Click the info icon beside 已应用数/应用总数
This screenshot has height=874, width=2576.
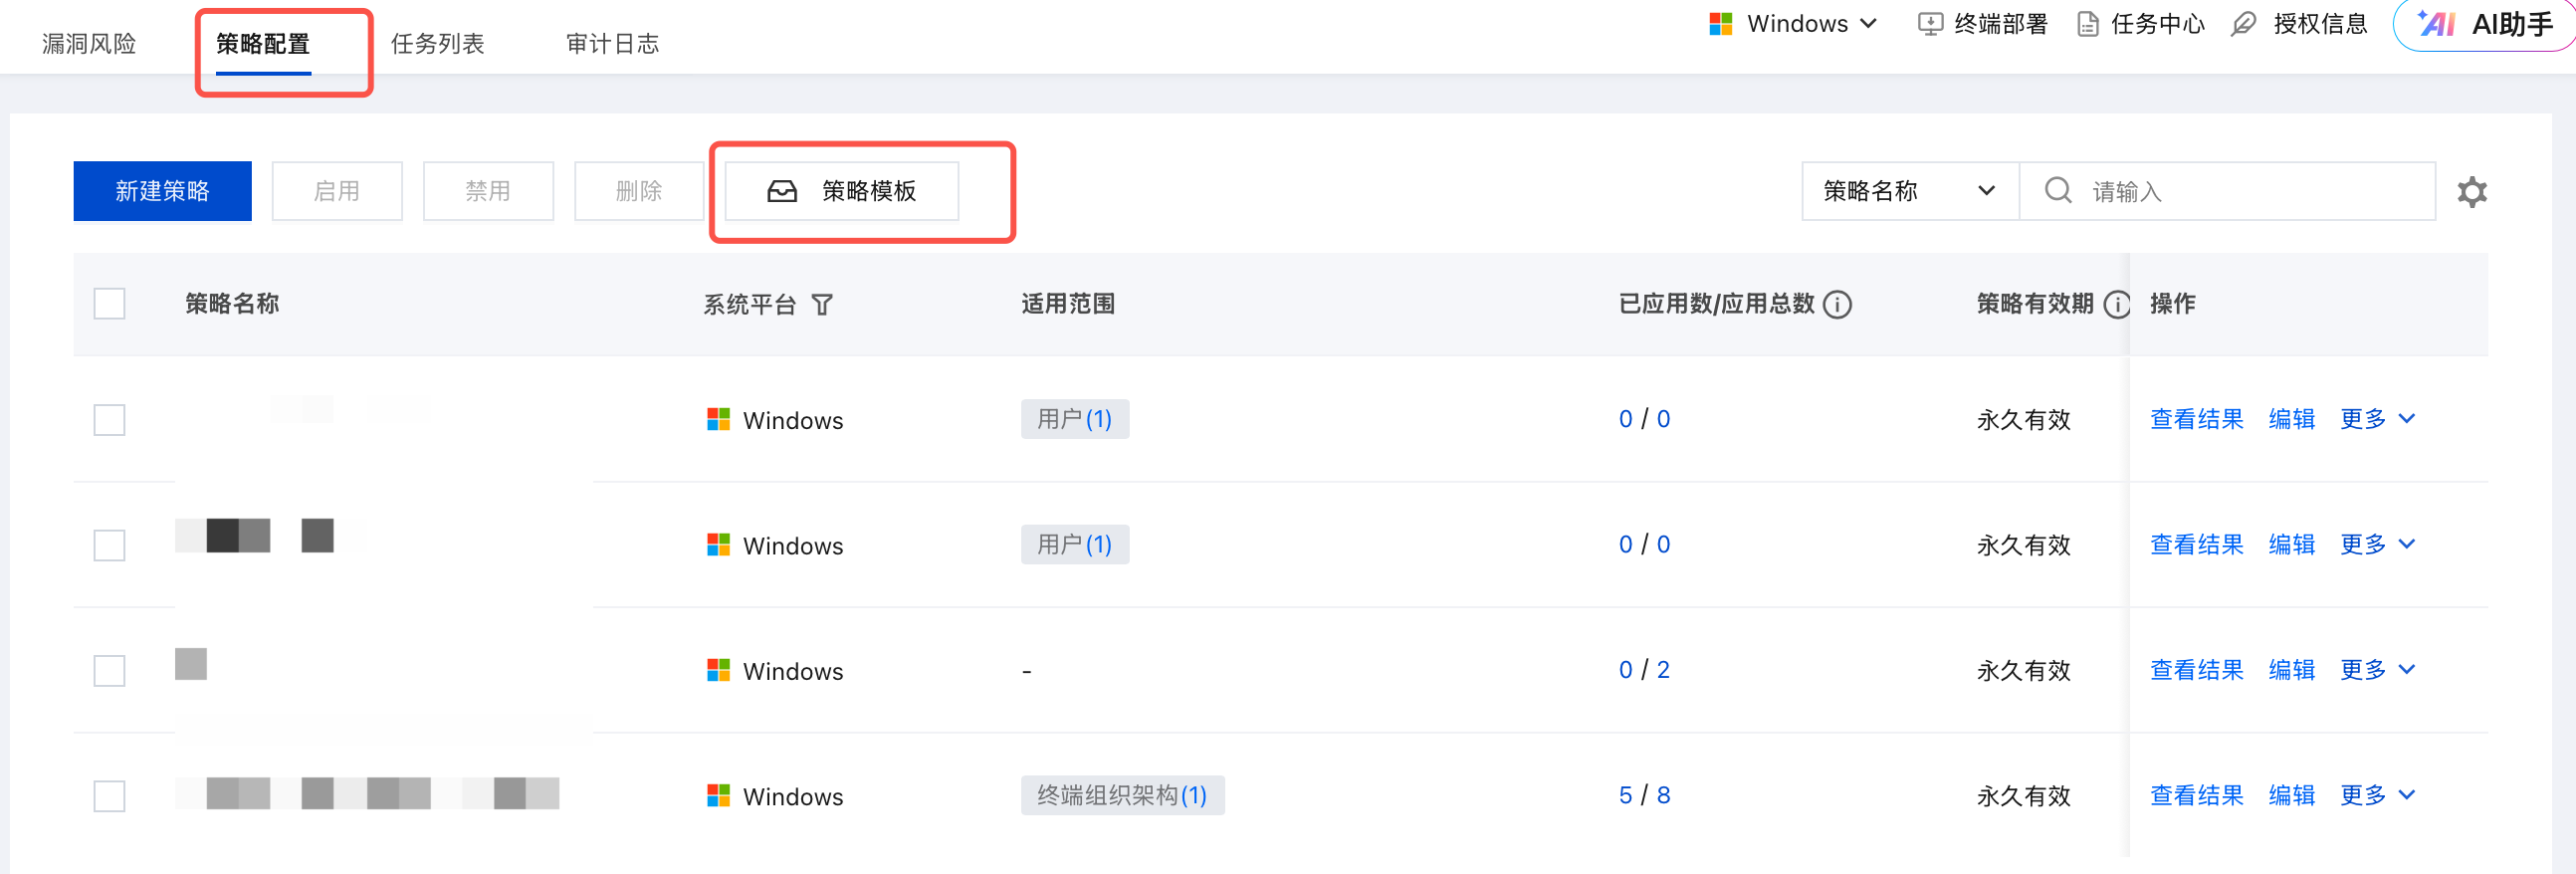(1837, 304)
